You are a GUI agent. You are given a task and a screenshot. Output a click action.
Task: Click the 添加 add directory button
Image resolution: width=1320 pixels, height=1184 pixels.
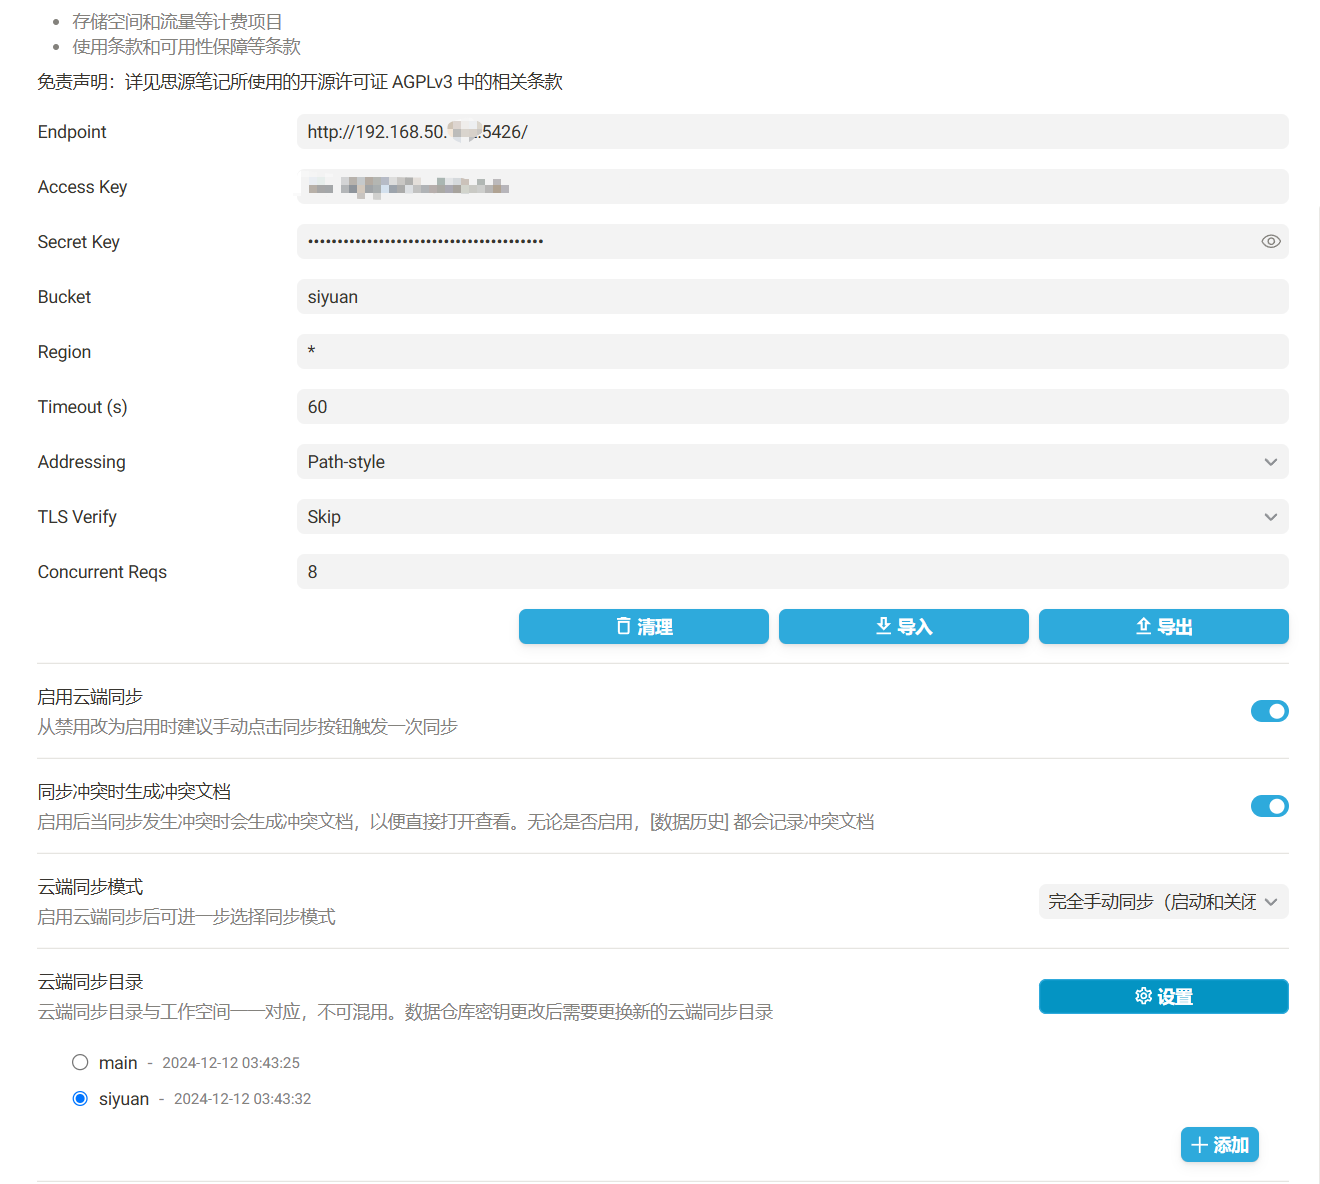click(x=1220, y=1145)
